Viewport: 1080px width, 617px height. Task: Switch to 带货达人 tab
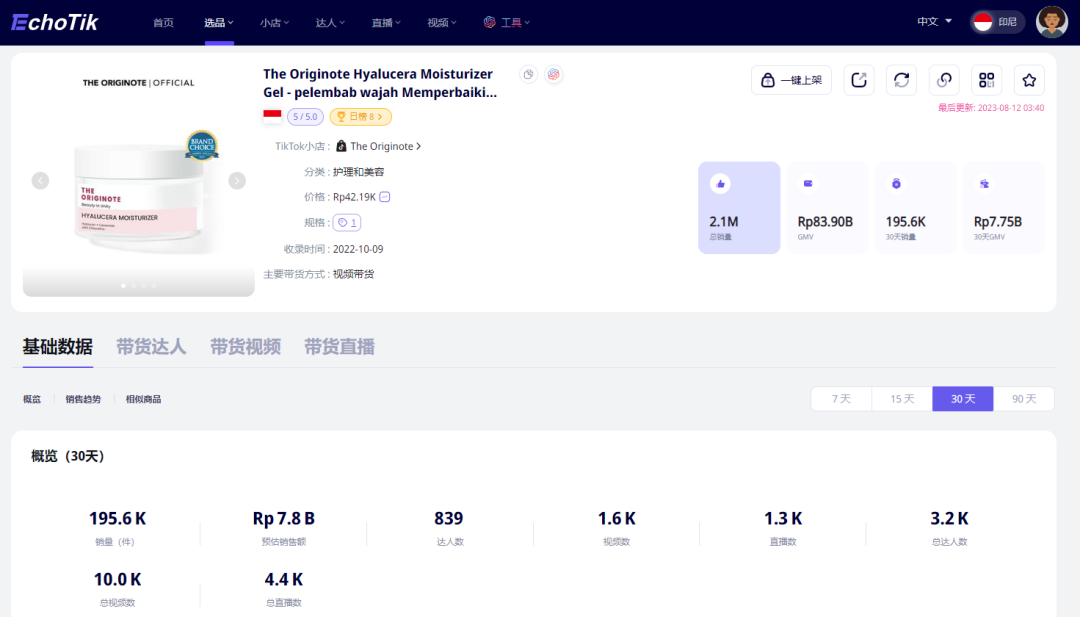pos(151,346)
